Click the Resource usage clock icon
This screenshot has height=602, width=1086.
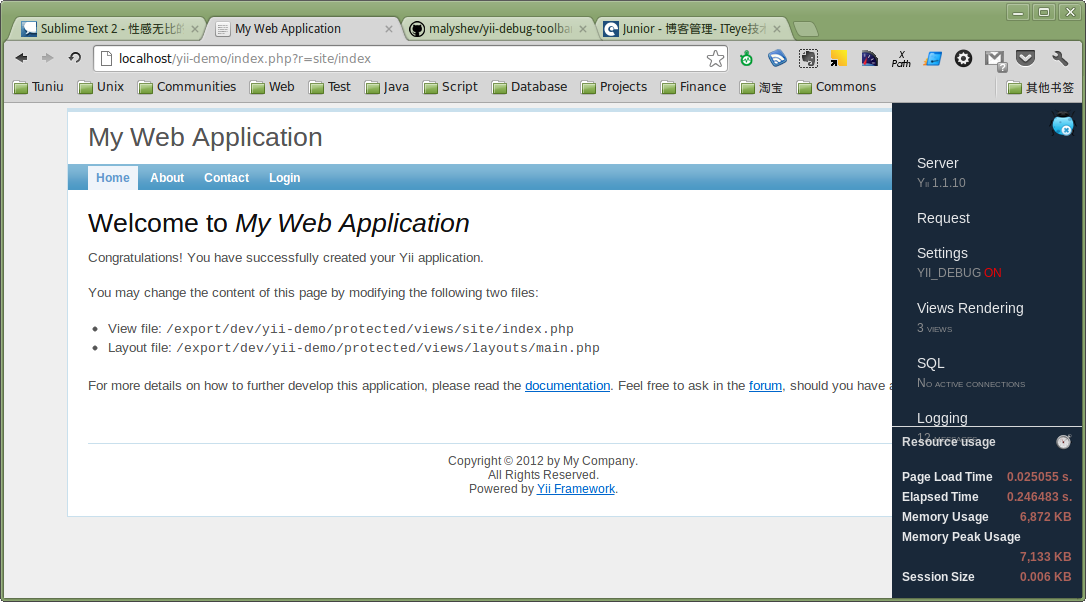[1064, 441]
